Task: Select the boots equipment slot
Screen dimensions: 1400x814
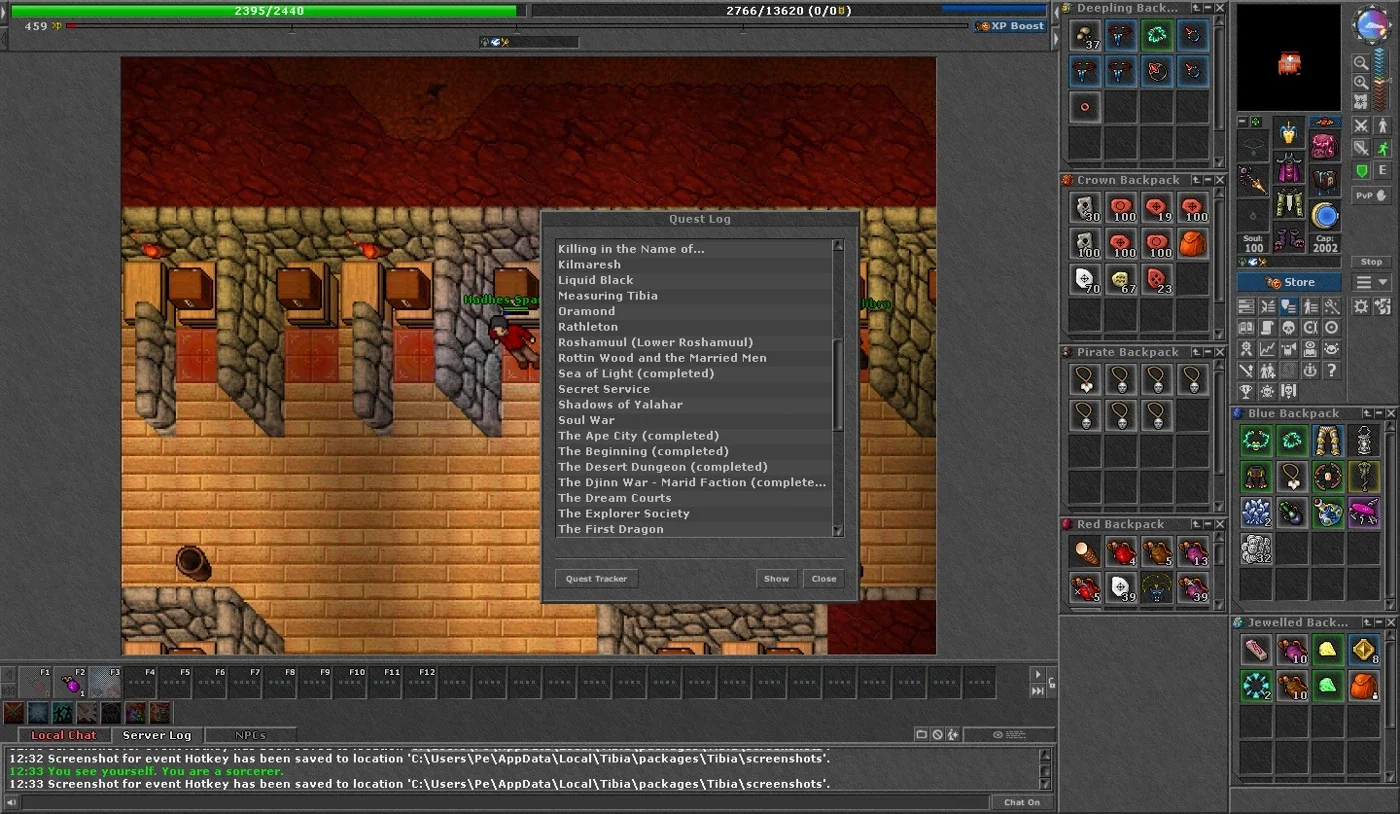Action: coord(1289,237)
